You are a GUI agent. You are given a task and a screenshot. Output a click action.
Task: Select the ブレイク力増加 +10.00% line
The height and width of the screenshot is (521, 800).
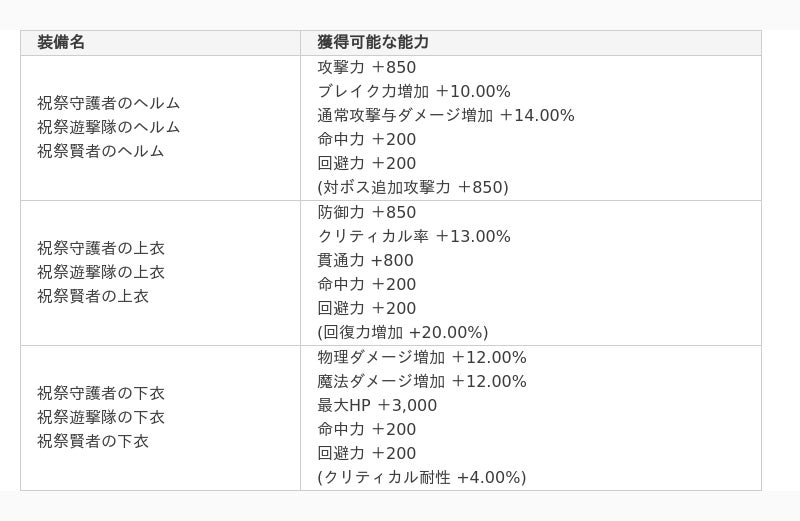pyautogui.click(x=414, y=91)
